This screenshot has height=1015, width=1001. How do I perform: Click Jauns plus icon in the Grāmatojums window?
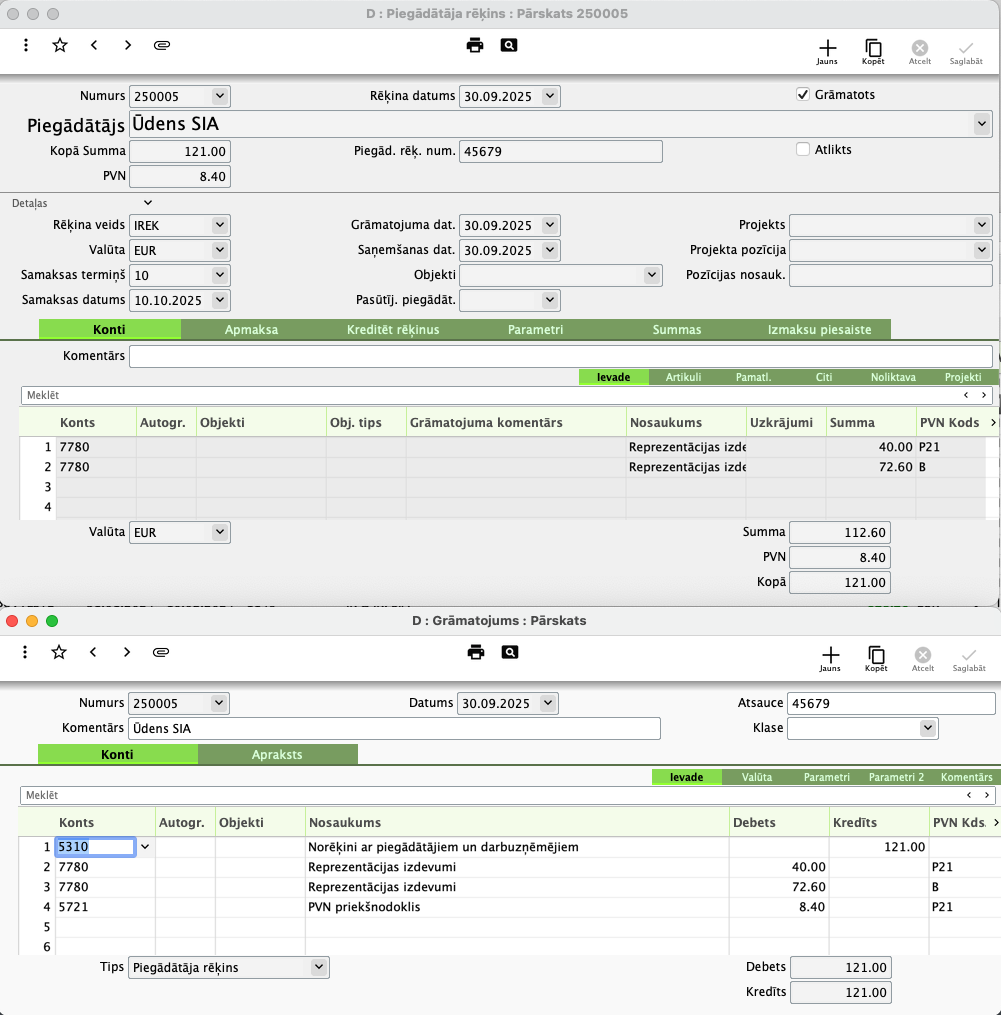829,656
